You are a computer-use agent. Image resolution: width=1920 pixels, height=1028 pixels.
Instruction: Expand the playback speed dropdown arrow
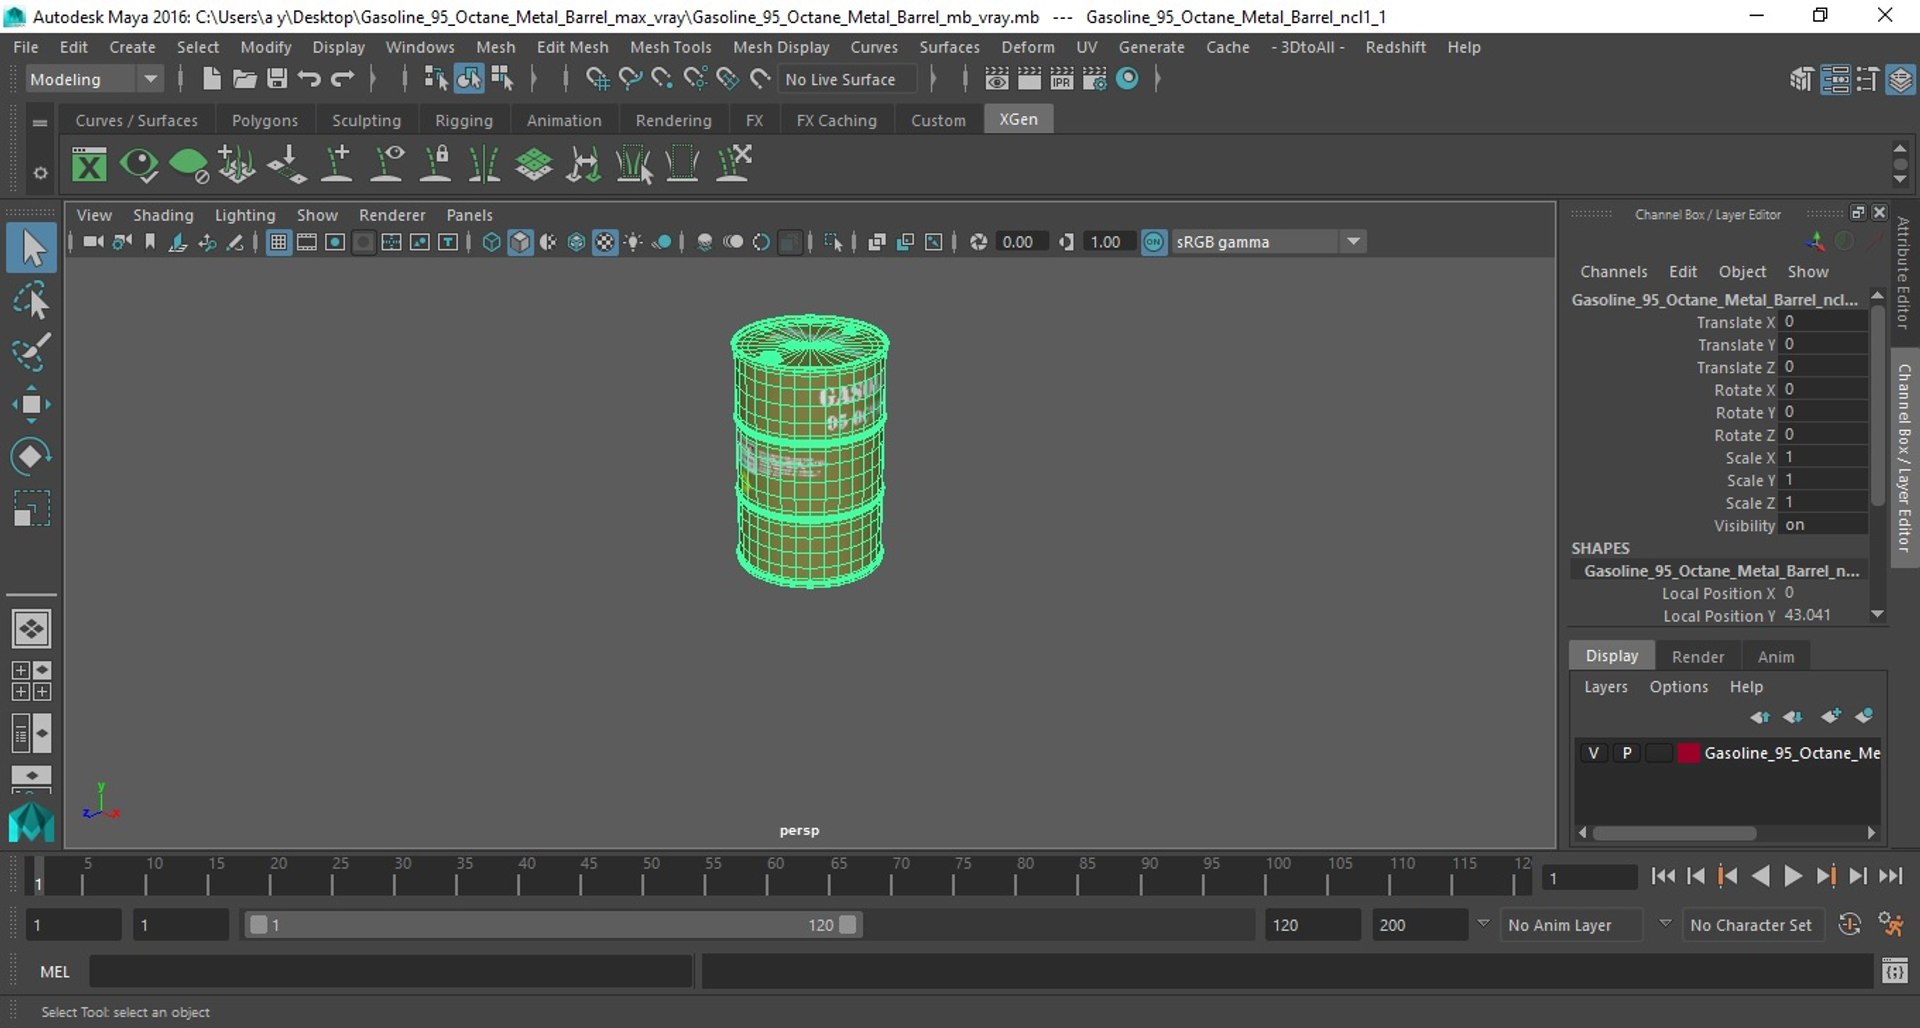pyautogui.click(x=1483, y=923)
